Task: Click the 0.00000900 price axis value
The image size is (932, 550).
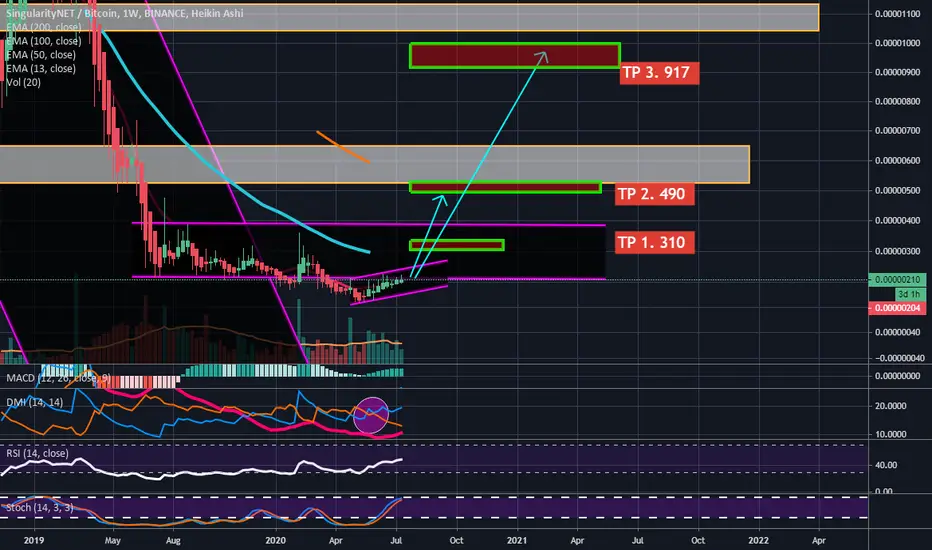Action: [x=898, y=73]
